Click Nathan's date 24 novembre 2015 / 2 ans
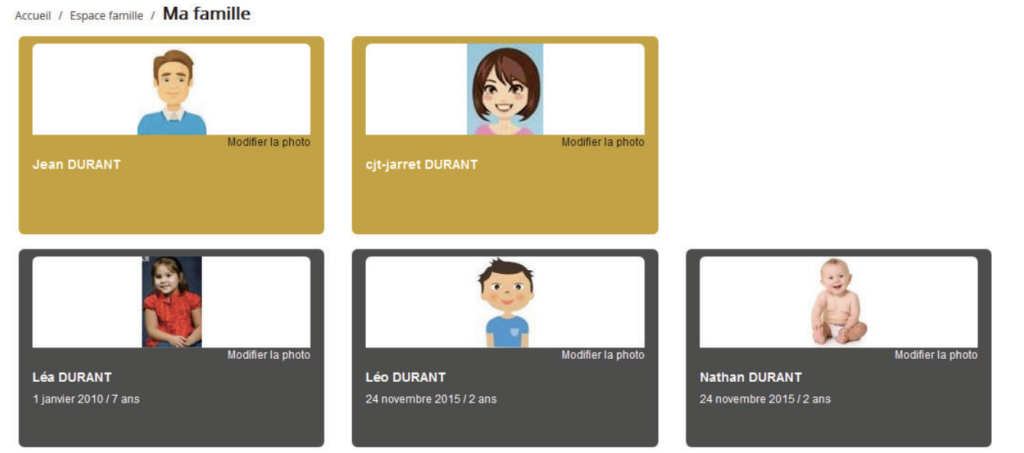The image size is (1024, 453). tap(765, 399)
